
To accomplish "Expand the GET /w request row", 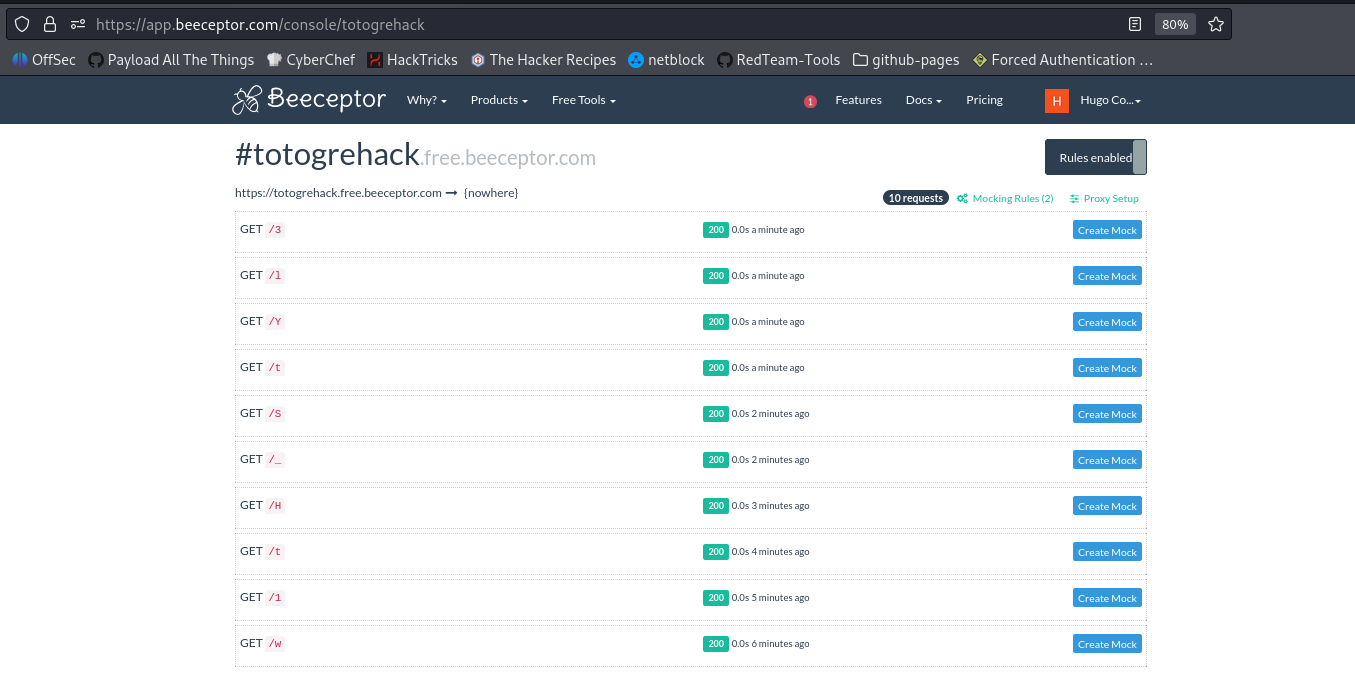I will [691, 644].
